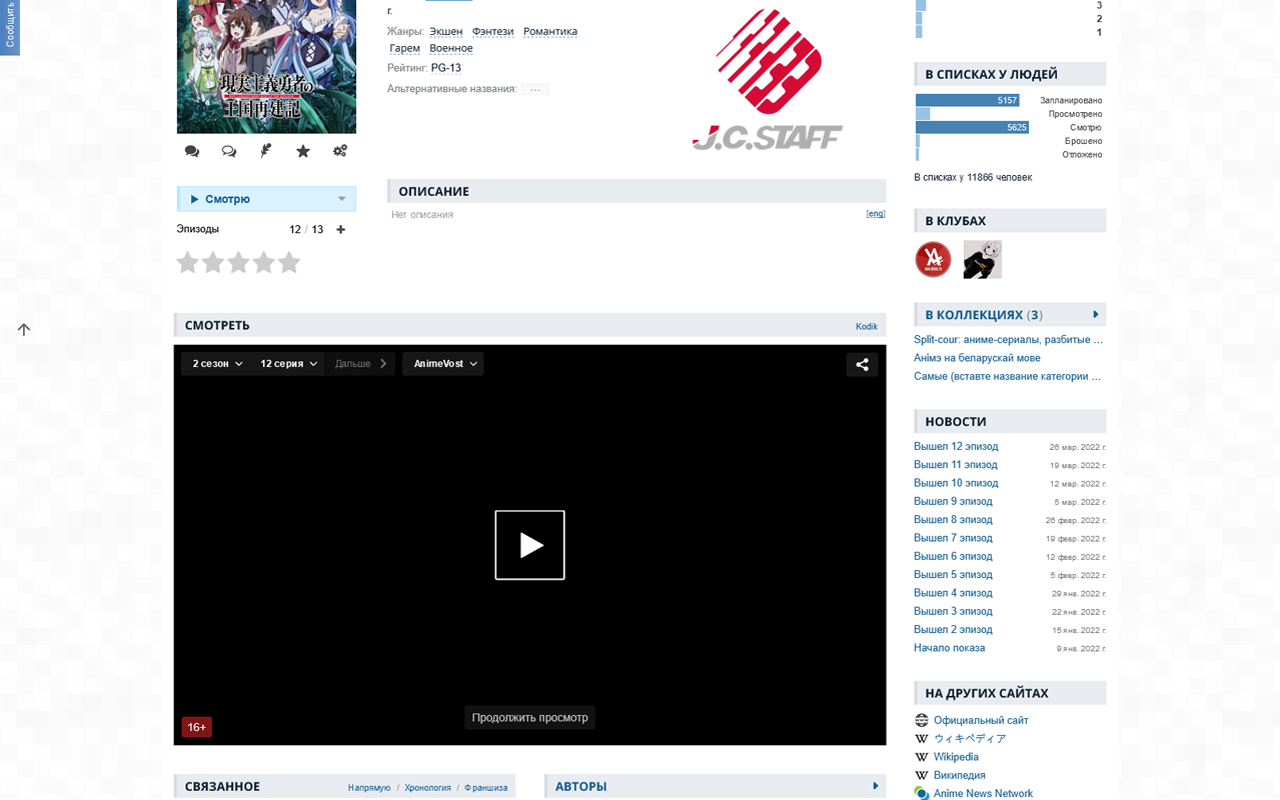Expand alternative names with the ellipsis
This screenshot has width=1280, height=800.
point(534,88)
